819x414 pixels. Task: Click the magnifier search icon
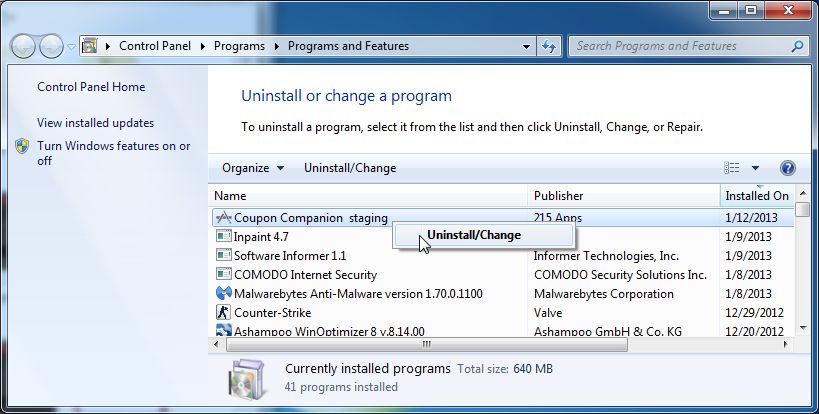(x=797, y=46)
